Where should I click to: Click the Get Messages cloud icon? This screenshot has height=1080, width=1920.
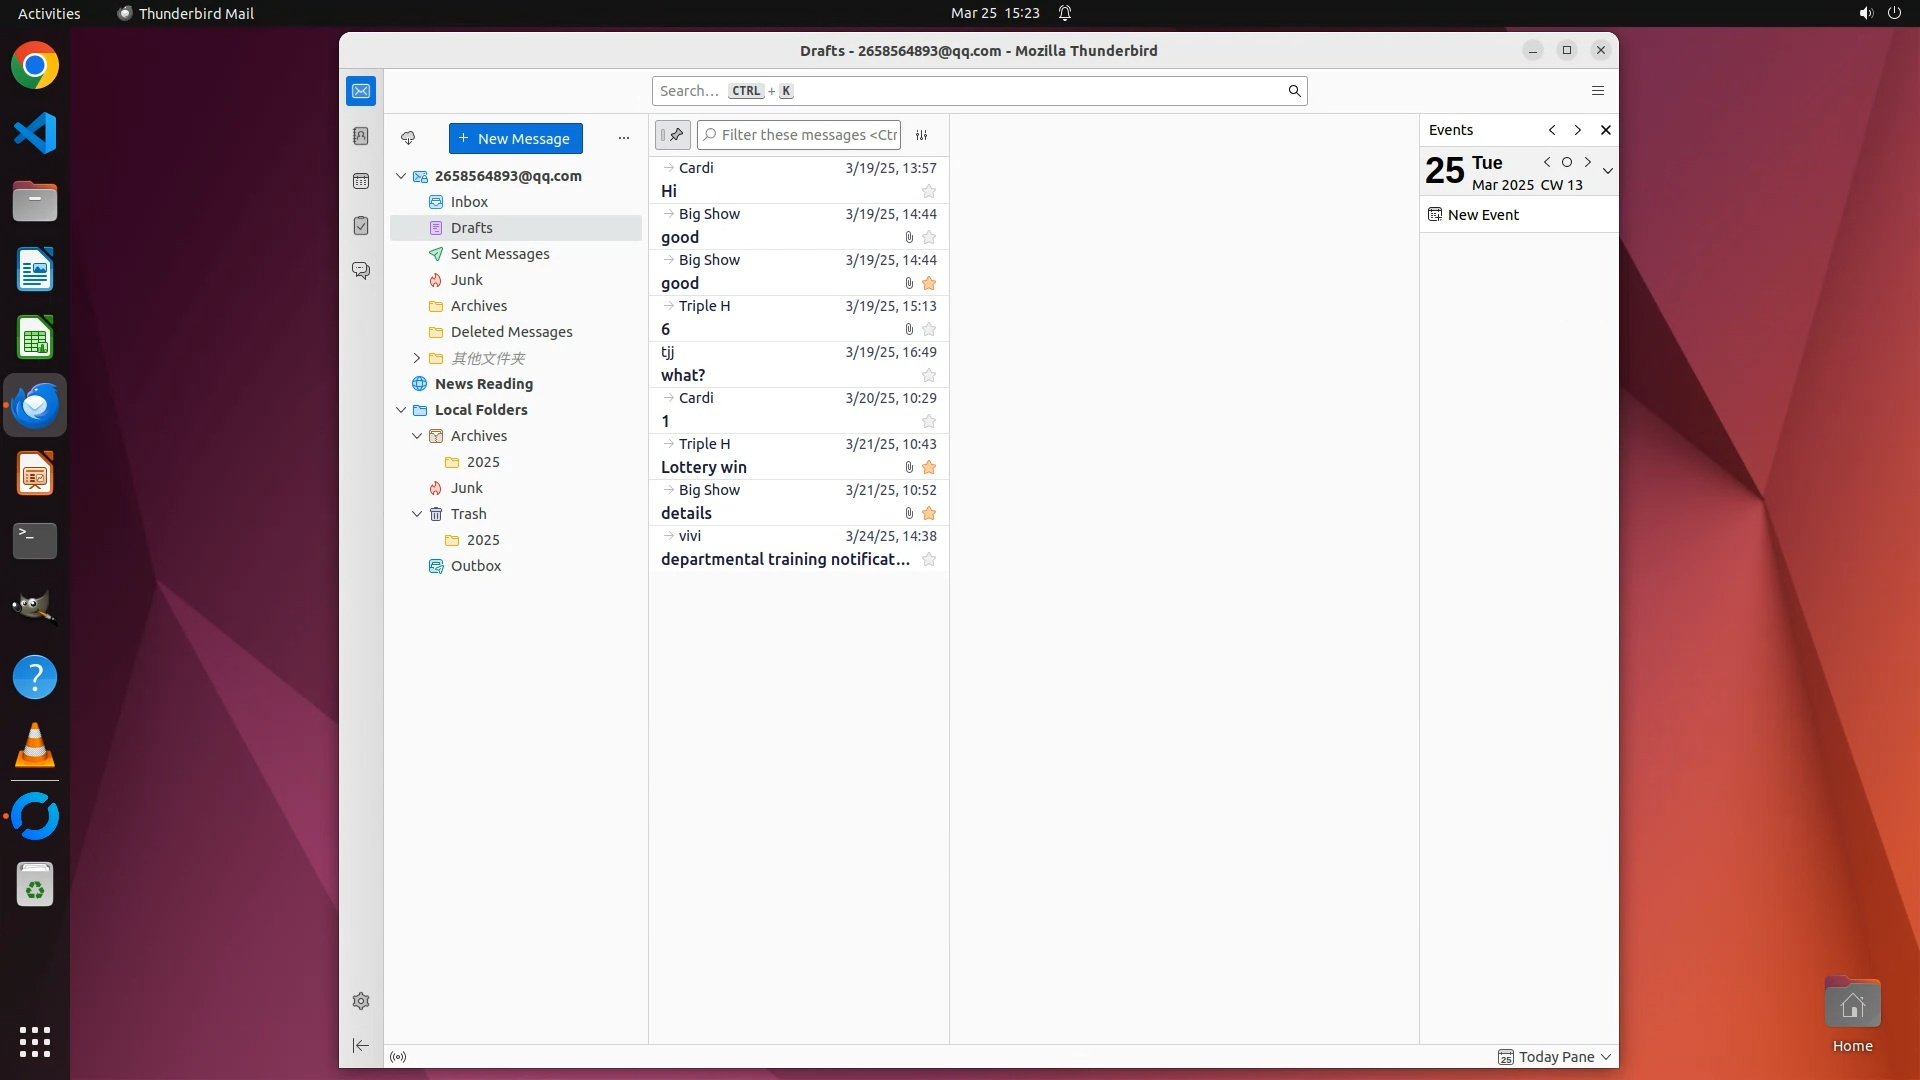pyautogui.click(x=408, y=138)
